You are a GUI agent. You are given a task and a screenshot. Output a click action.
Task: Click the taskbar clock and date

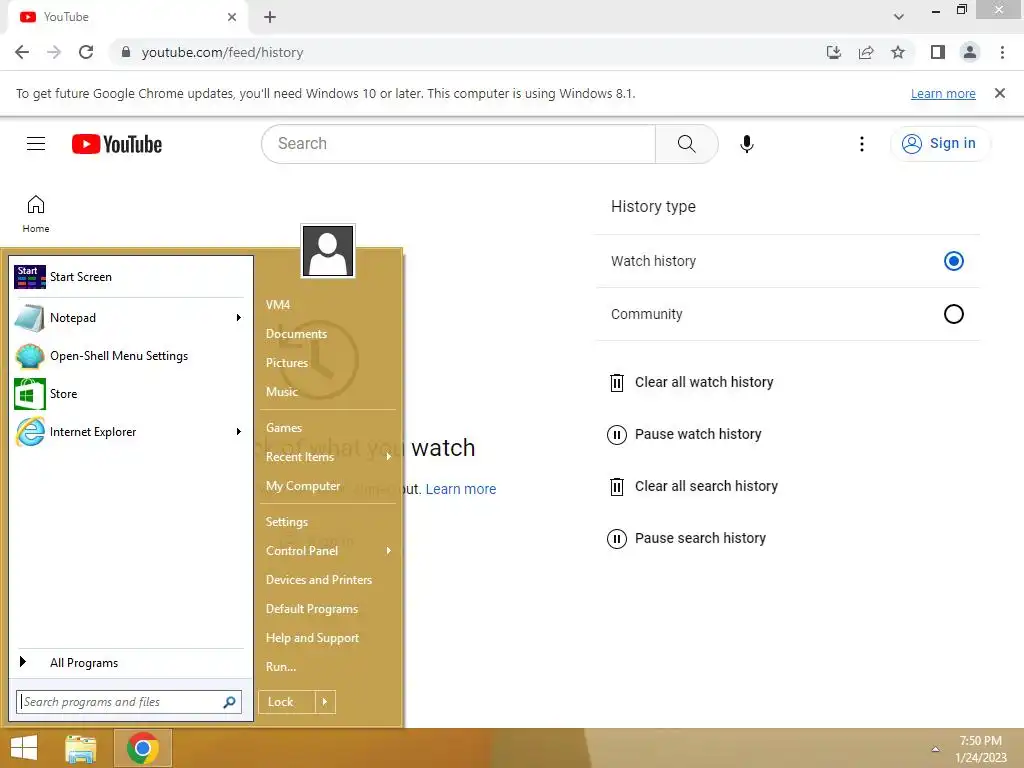tap(981, 749)
